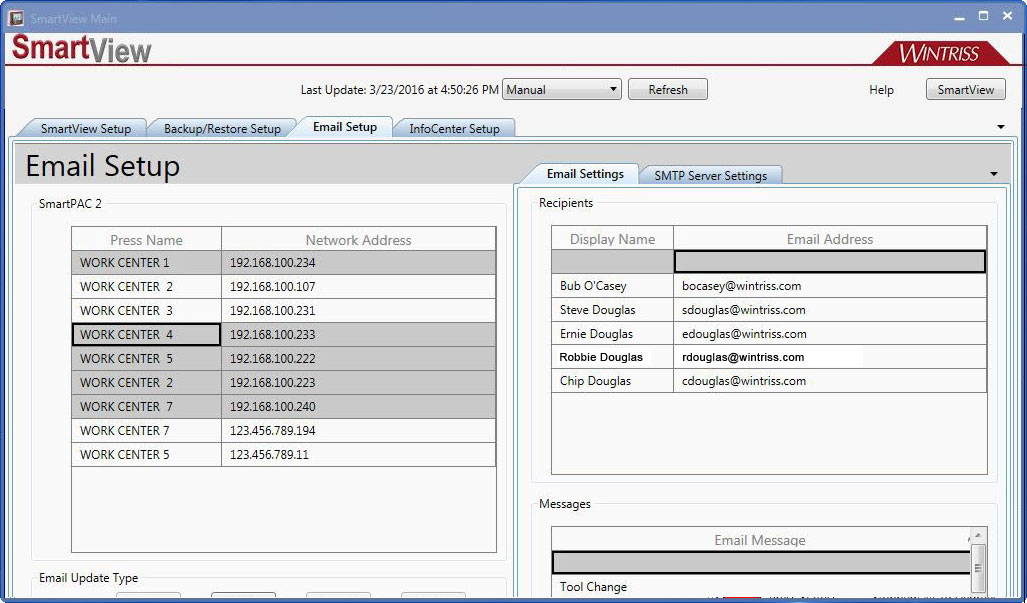The width and height of the screenshot is (1027, 603).
Task: Select the WORK CENTER 1 row
Action: [x=284, y=263]
